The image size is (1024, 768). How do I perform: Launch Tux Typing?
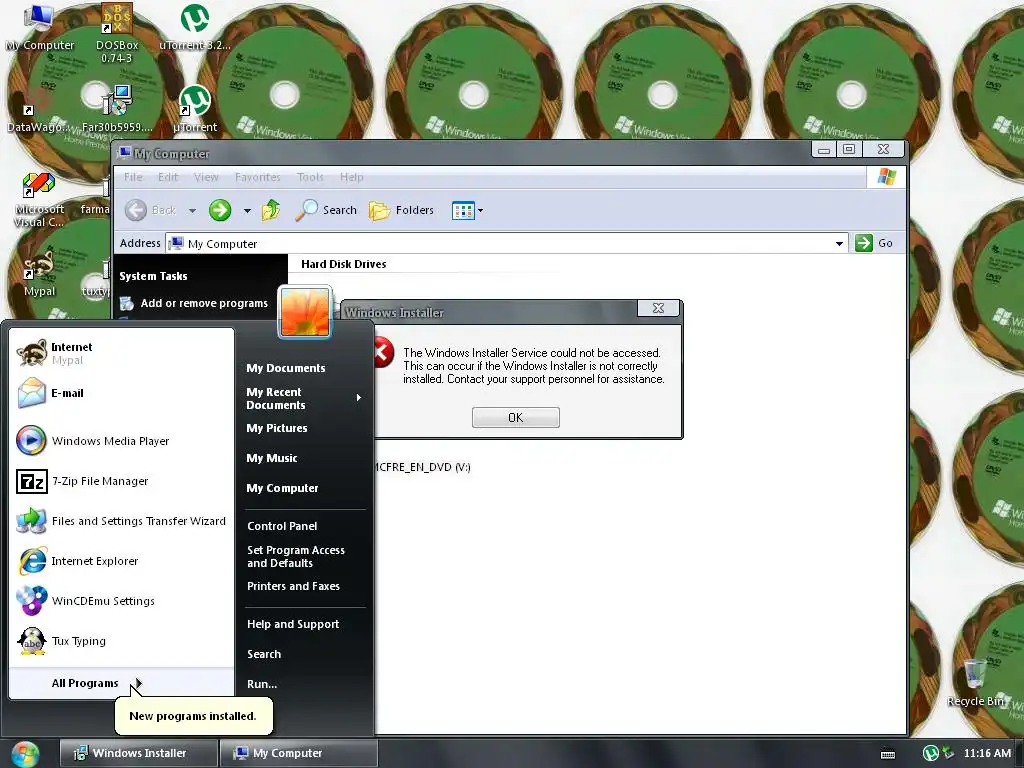pyautogui.click(x=121, y=641)
